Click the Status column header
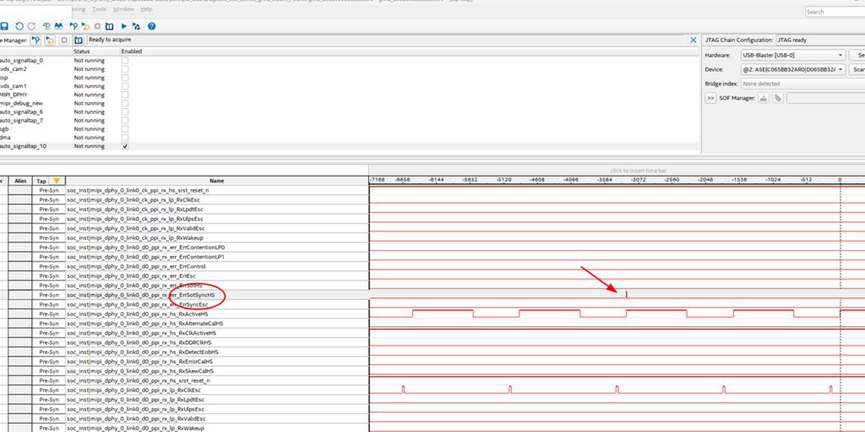865x432 pixels. pos(82,51)
